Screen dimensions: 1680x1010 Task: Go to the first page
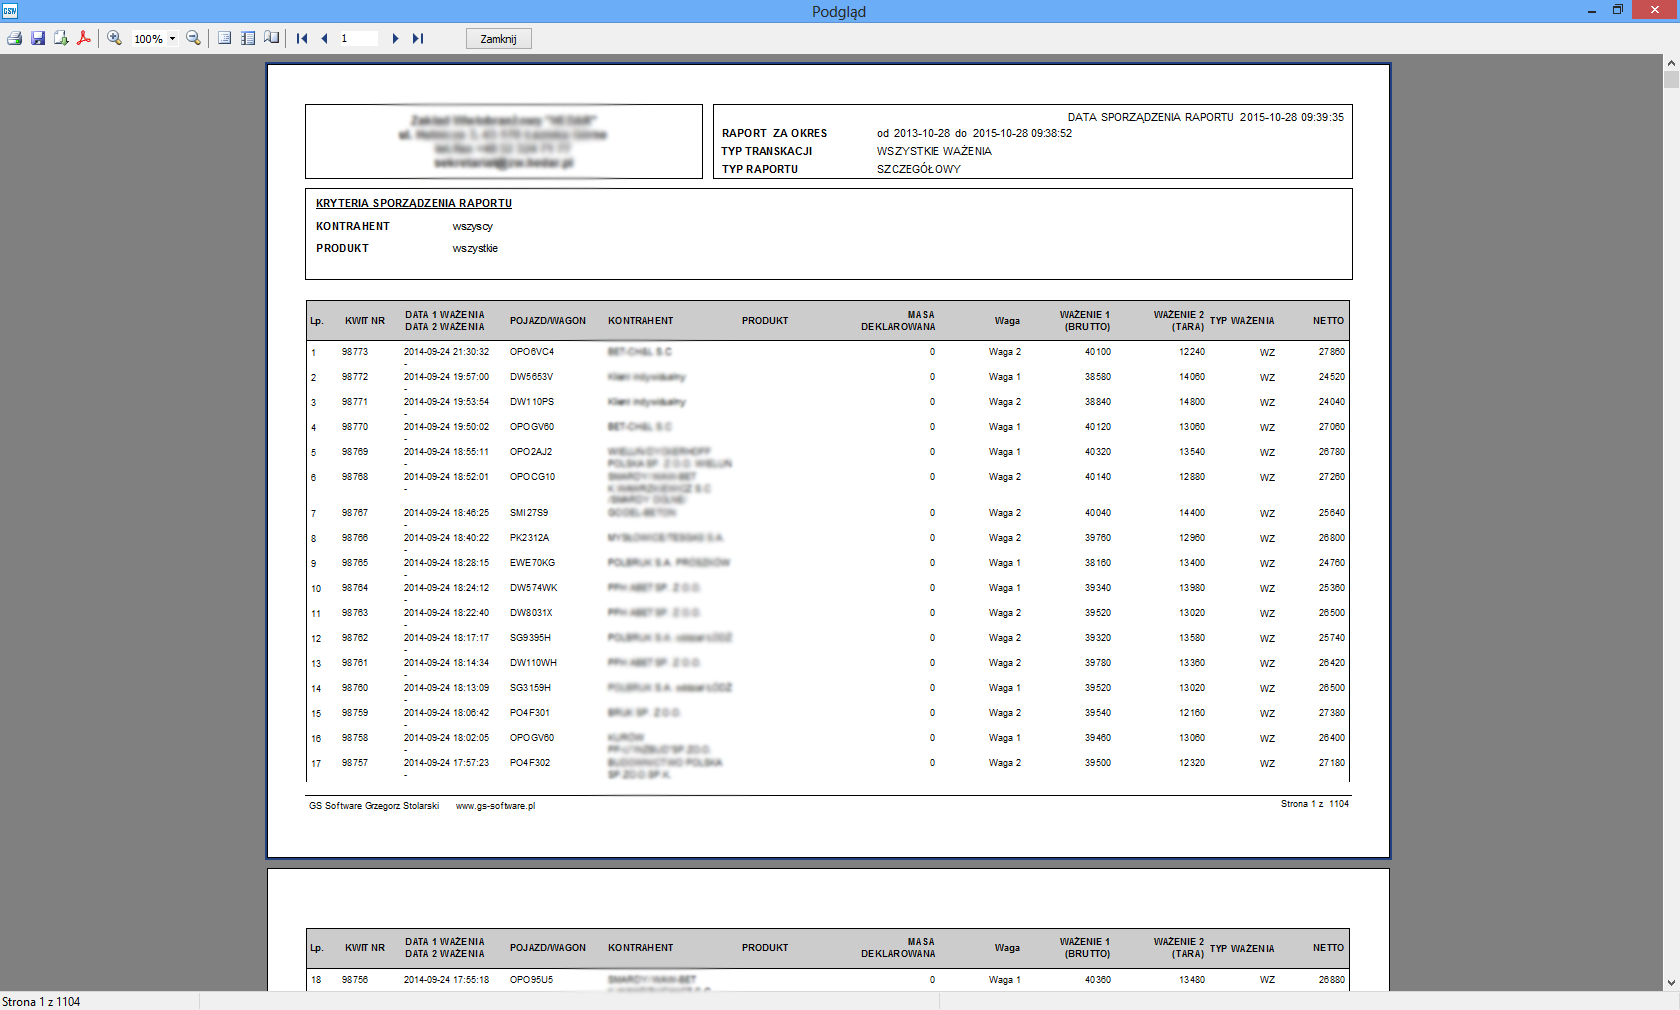(x=302, y=38)
